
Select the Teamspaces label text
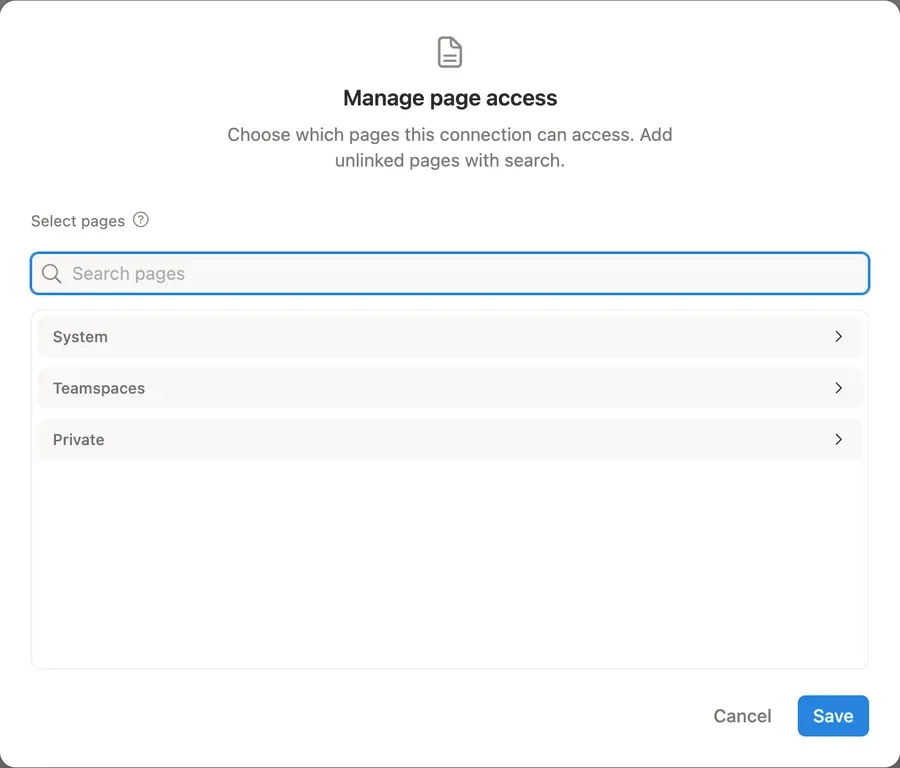[x=99, y=389]
